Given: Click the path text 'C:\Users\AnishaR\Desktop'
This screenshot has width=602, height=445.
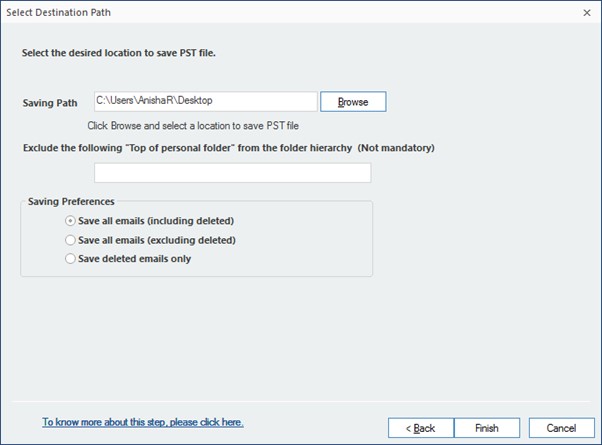Looking at the screenshot, I should tap(154, 101).
